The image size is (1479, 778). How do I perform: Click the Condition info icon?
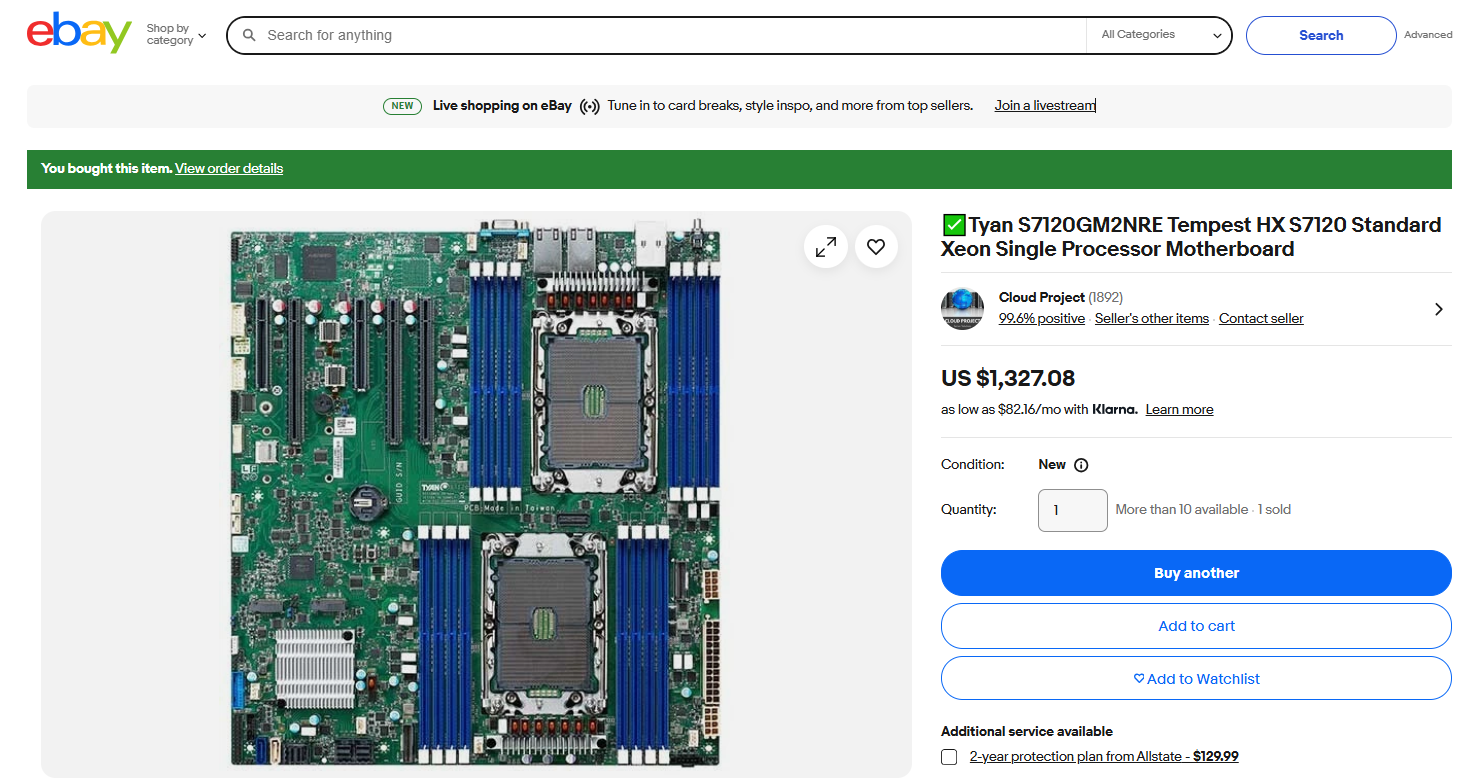tap(1081, 465)
